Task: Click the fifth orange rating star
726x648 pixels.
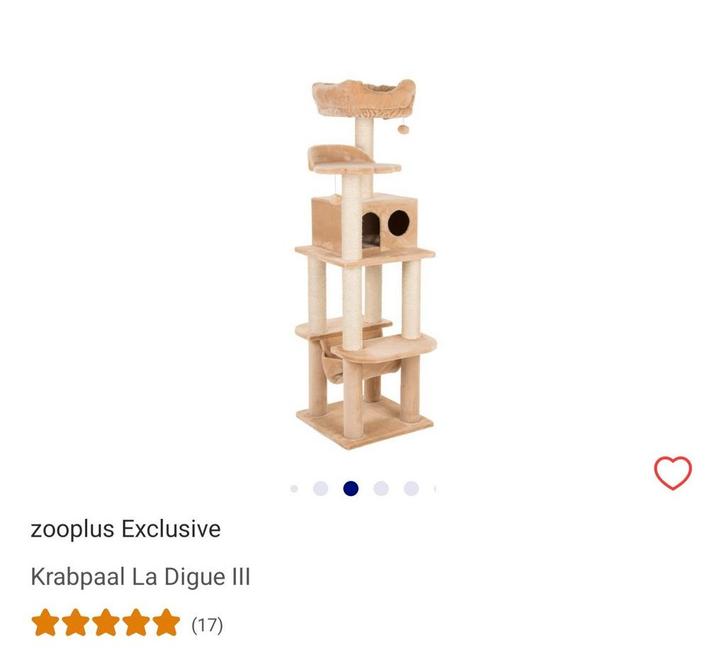Action: [166, 623]
